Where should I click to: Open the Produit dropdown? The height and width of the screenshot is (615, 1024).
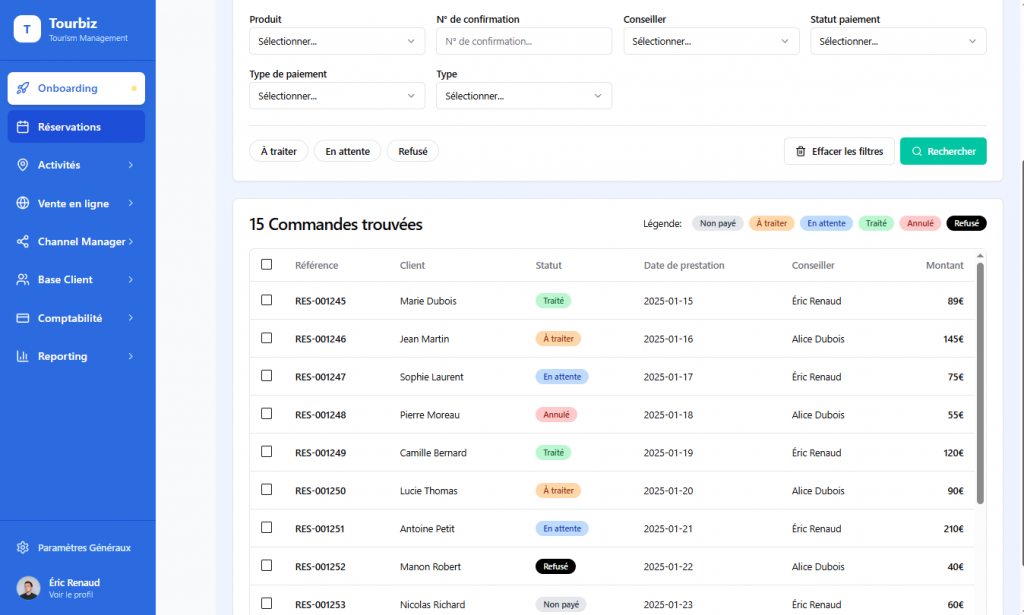click(336, 41)
